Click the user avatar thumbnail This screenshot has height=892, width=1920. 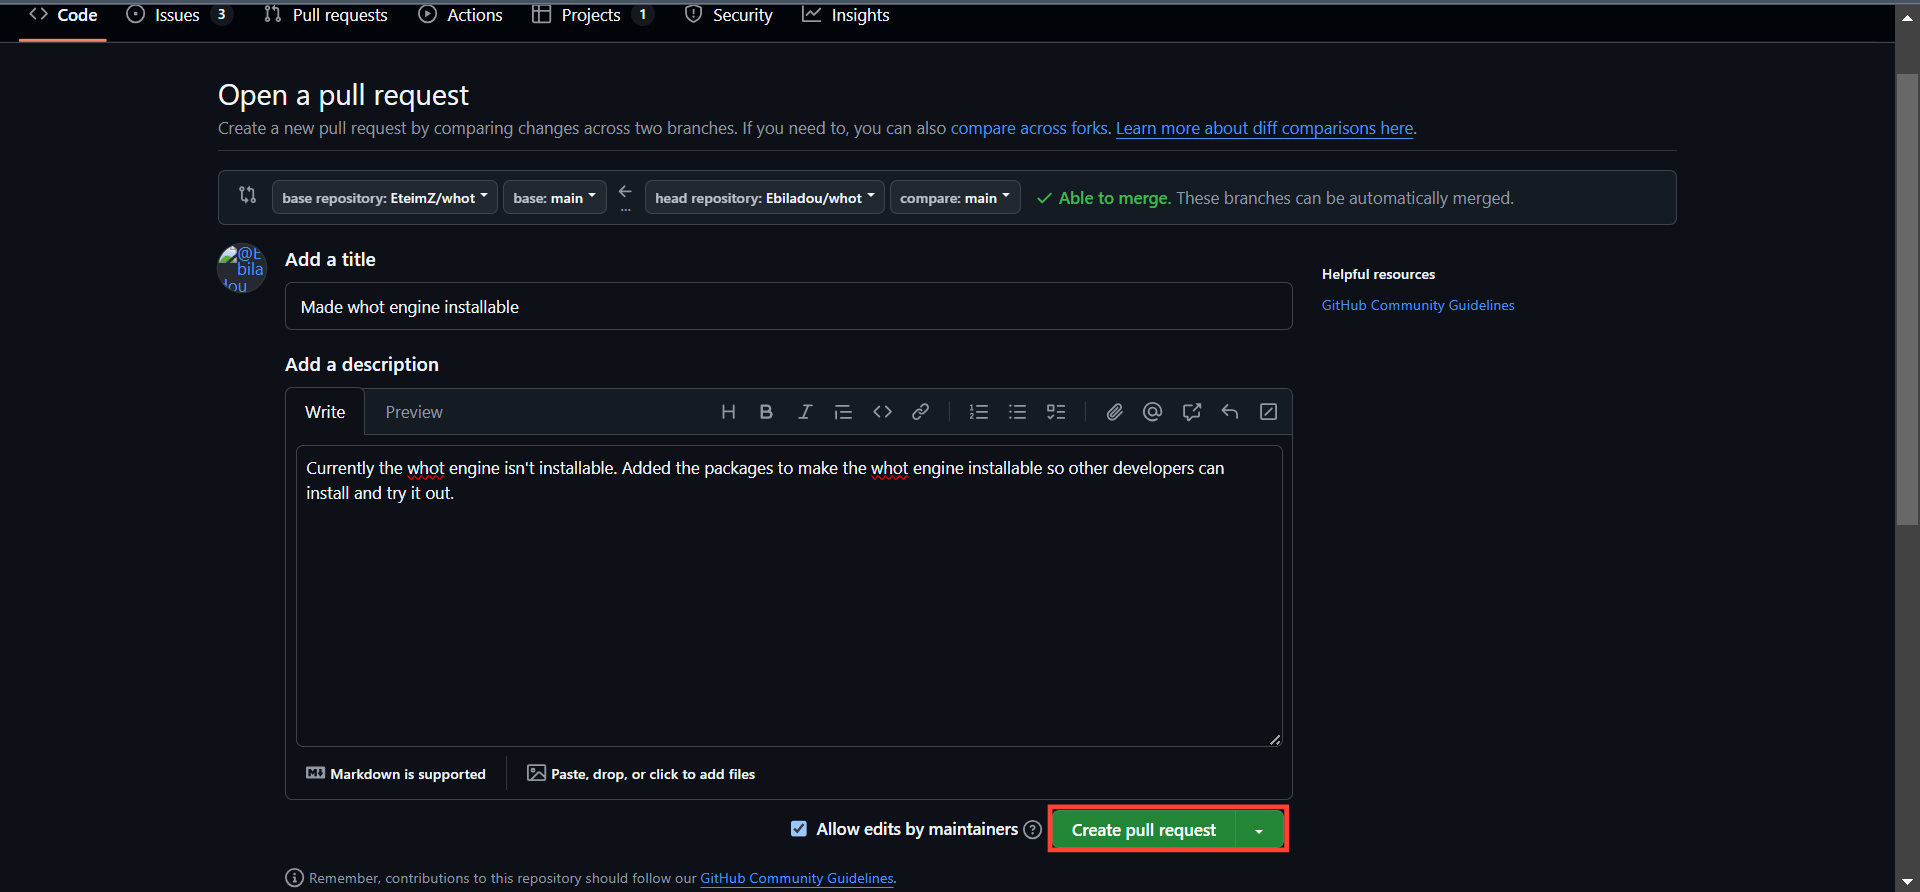(242, 268)
